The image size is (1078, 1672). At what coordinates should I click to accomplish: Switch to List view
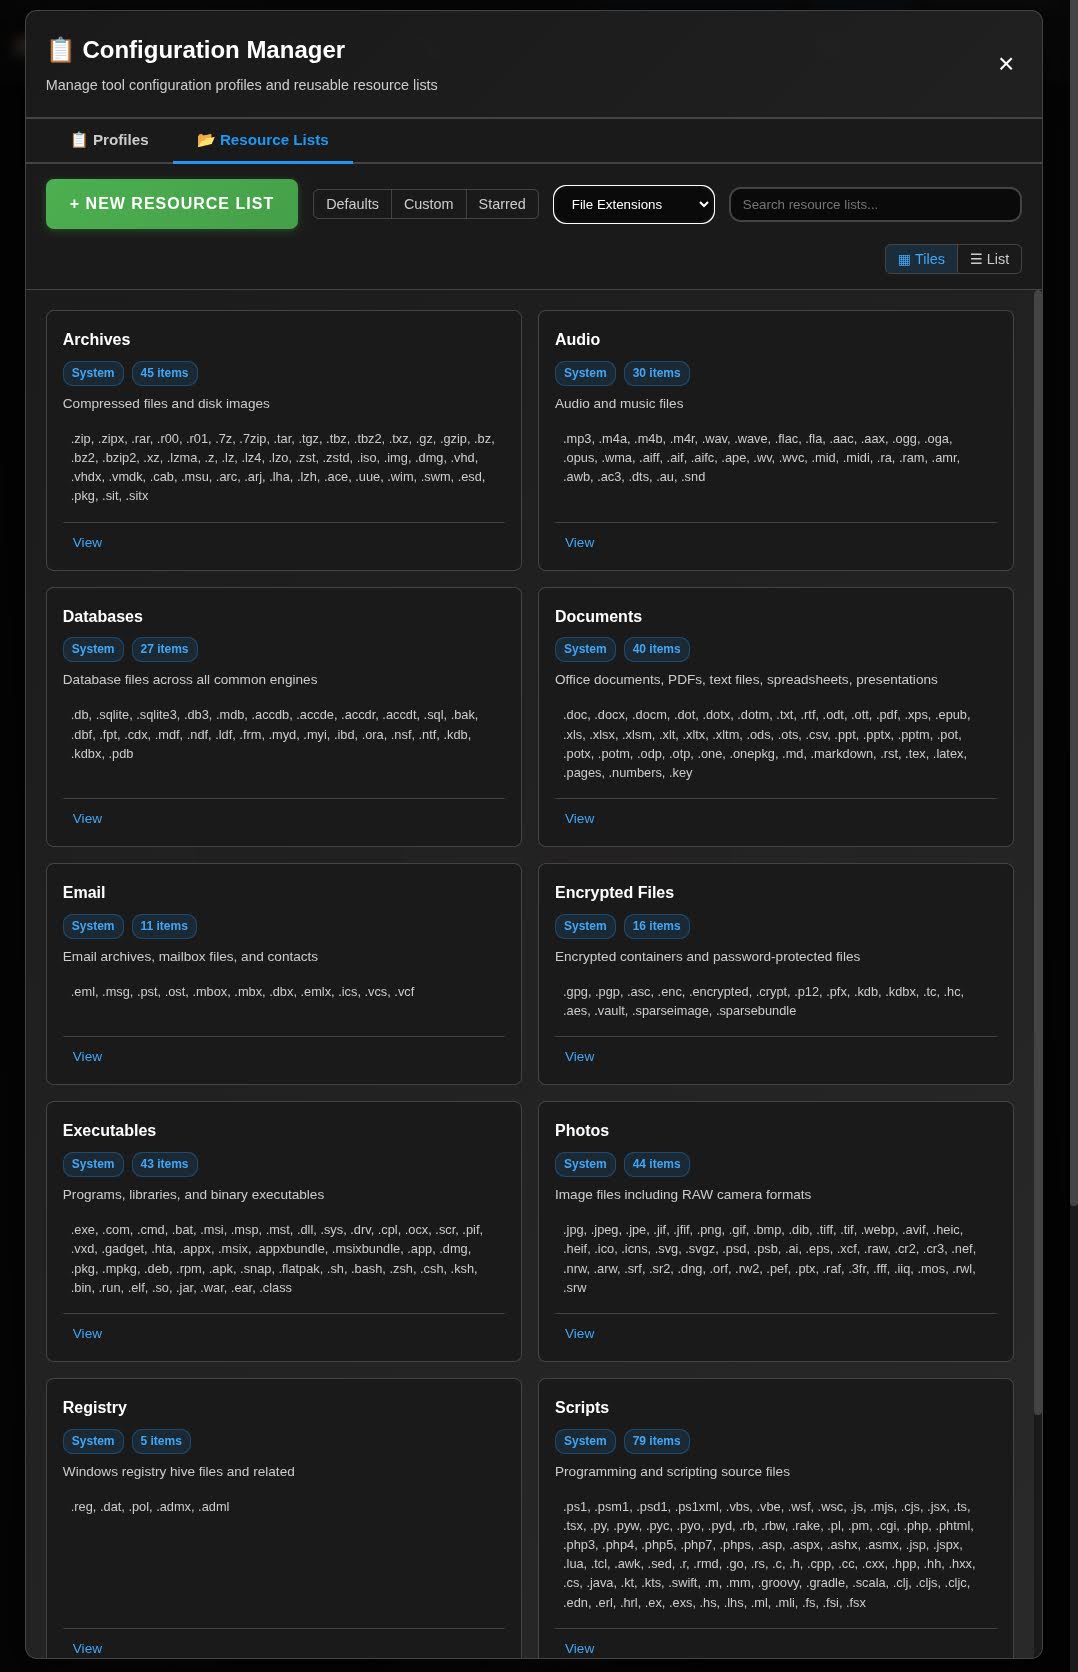989,259
